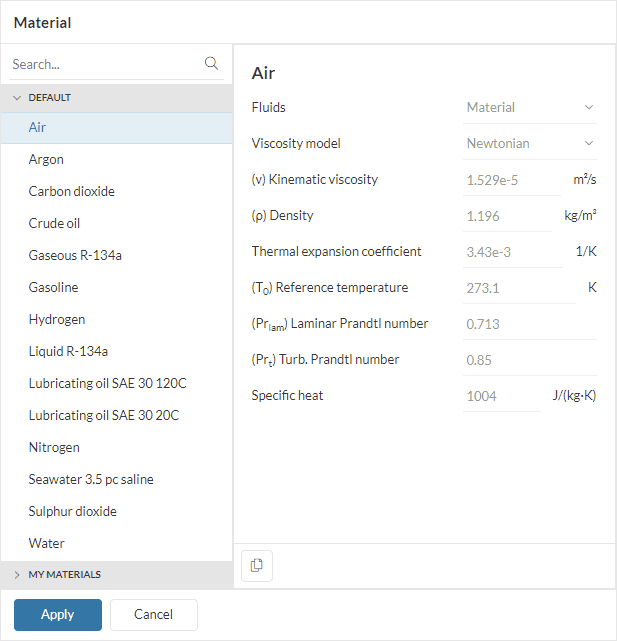Image resolution: width=617 pixels, height=641 pixels.
Task: Choose Carbon dioxide material
Action: click(x=71, y=191)
